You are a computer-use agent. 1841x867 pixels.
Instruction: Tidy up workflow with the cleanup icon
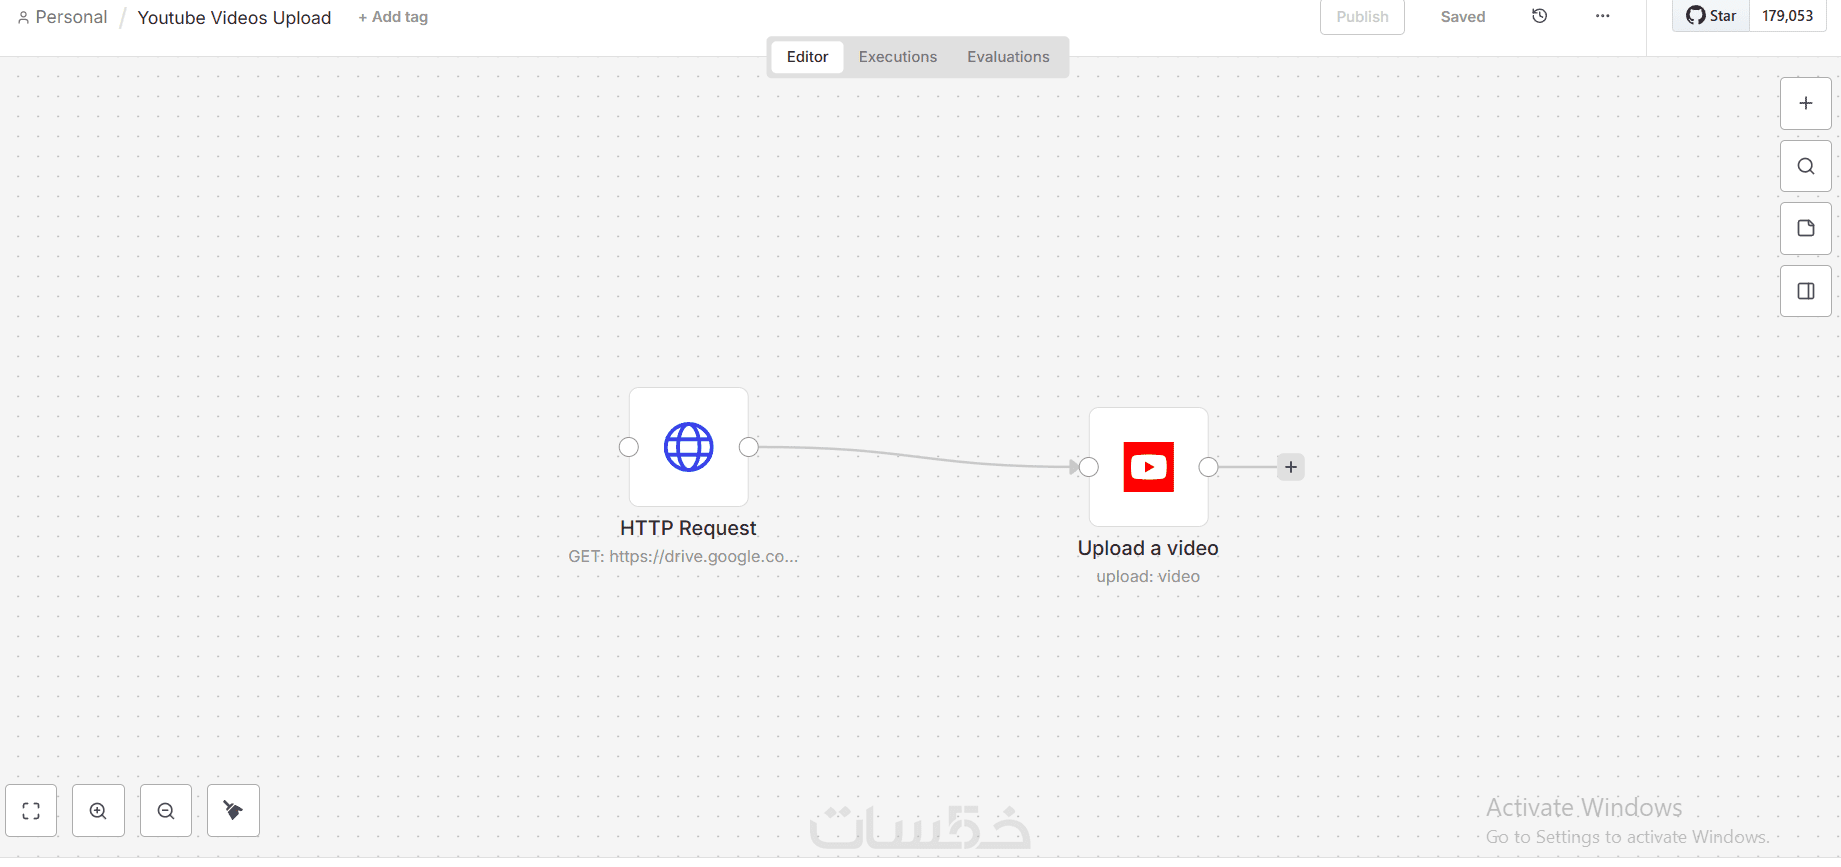pyautogui.click(x=233, y=811)
